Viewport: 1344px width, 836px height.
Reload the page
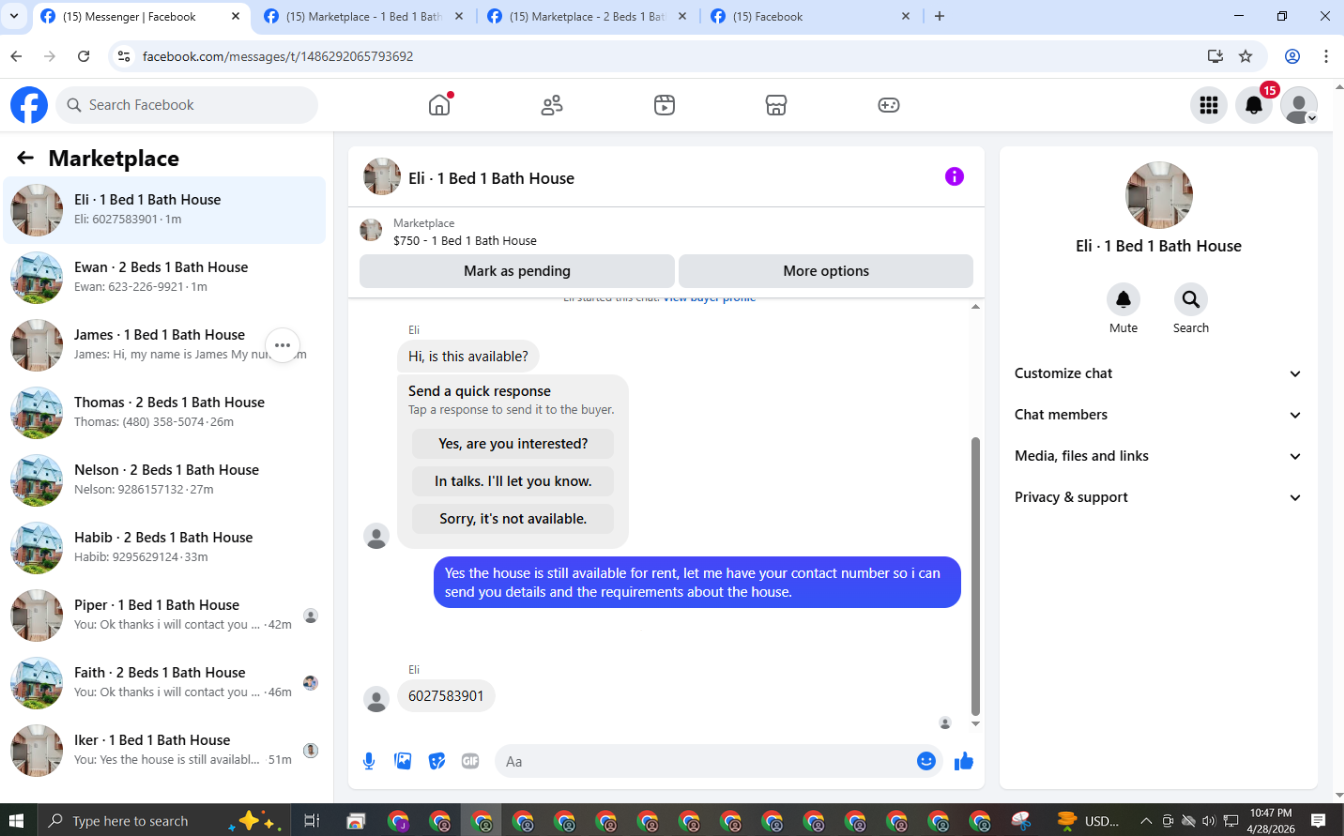[84, 56]
